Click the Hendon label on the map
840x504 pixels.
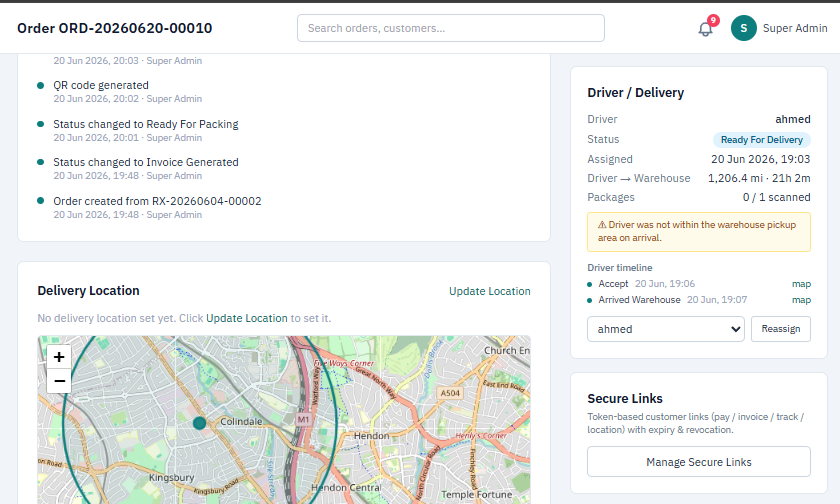click(371, 436)
